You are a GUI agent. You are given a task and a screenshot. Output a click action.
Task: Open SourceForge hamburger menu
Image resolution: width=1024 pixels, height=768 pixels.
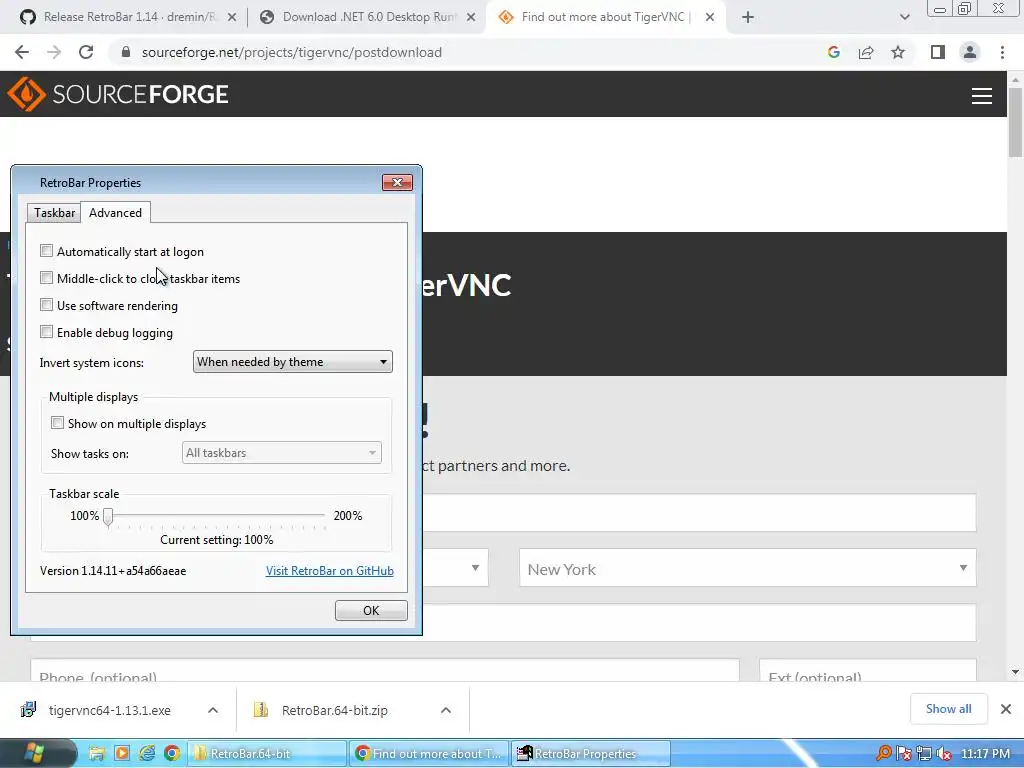tap(982, 95)
